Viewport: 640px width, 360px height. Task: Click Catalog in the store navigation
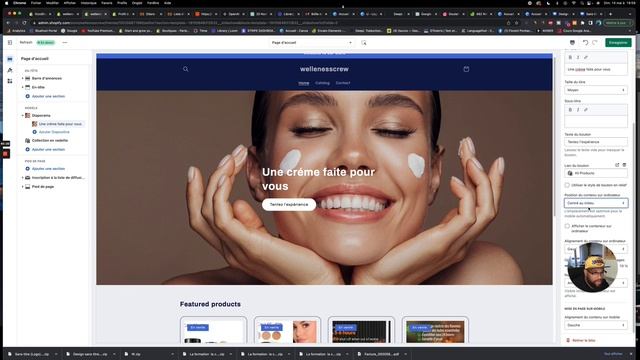click(x=322, y=83)
